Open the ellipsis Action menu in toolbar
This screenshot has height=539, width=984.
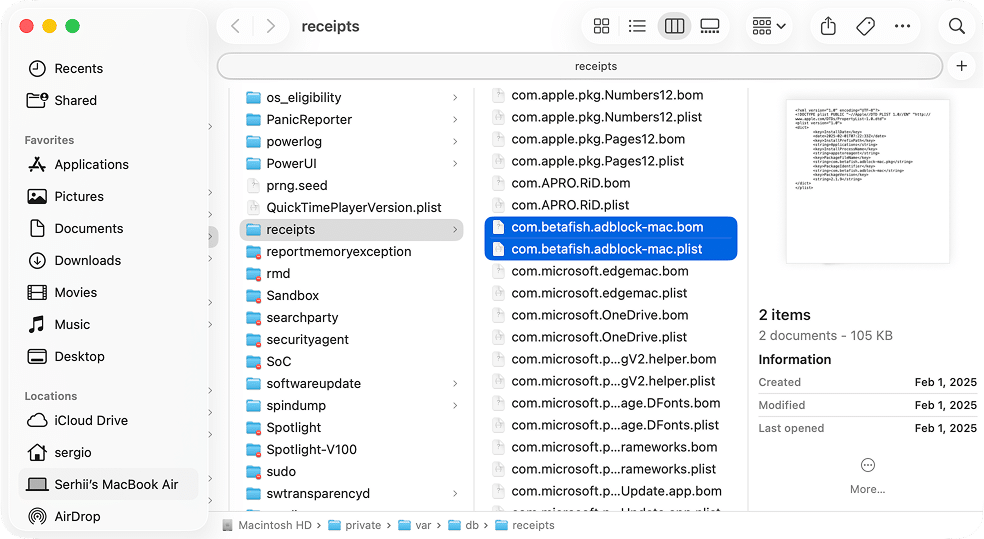[x=902, y=26]
